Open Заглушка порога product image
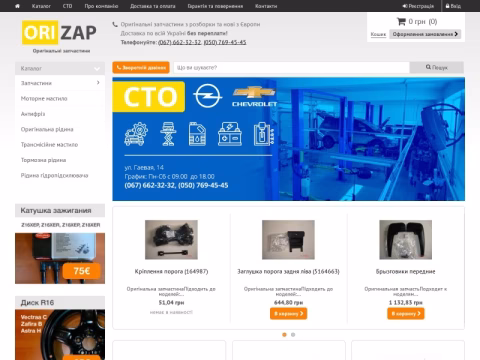Viewport: 480px width, 360px height. click(x=288, y=240)
